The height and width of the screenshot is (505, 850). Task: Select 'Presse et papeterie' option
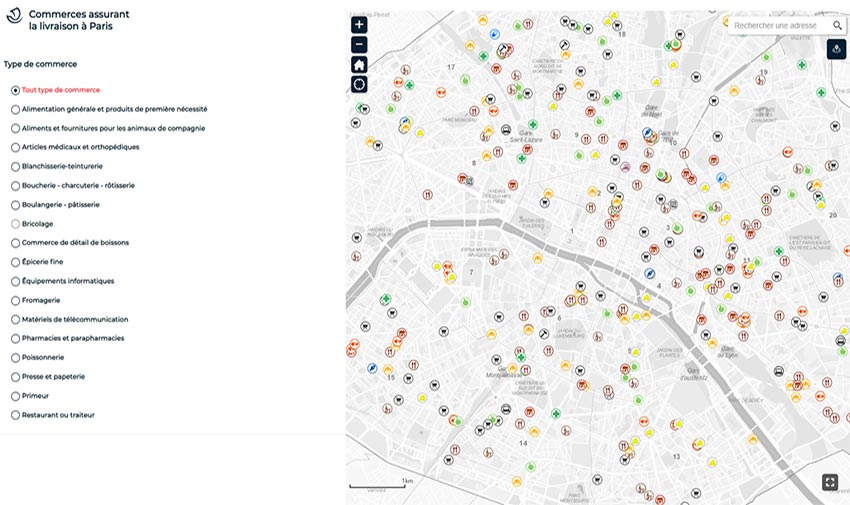(x=15, y=377)
